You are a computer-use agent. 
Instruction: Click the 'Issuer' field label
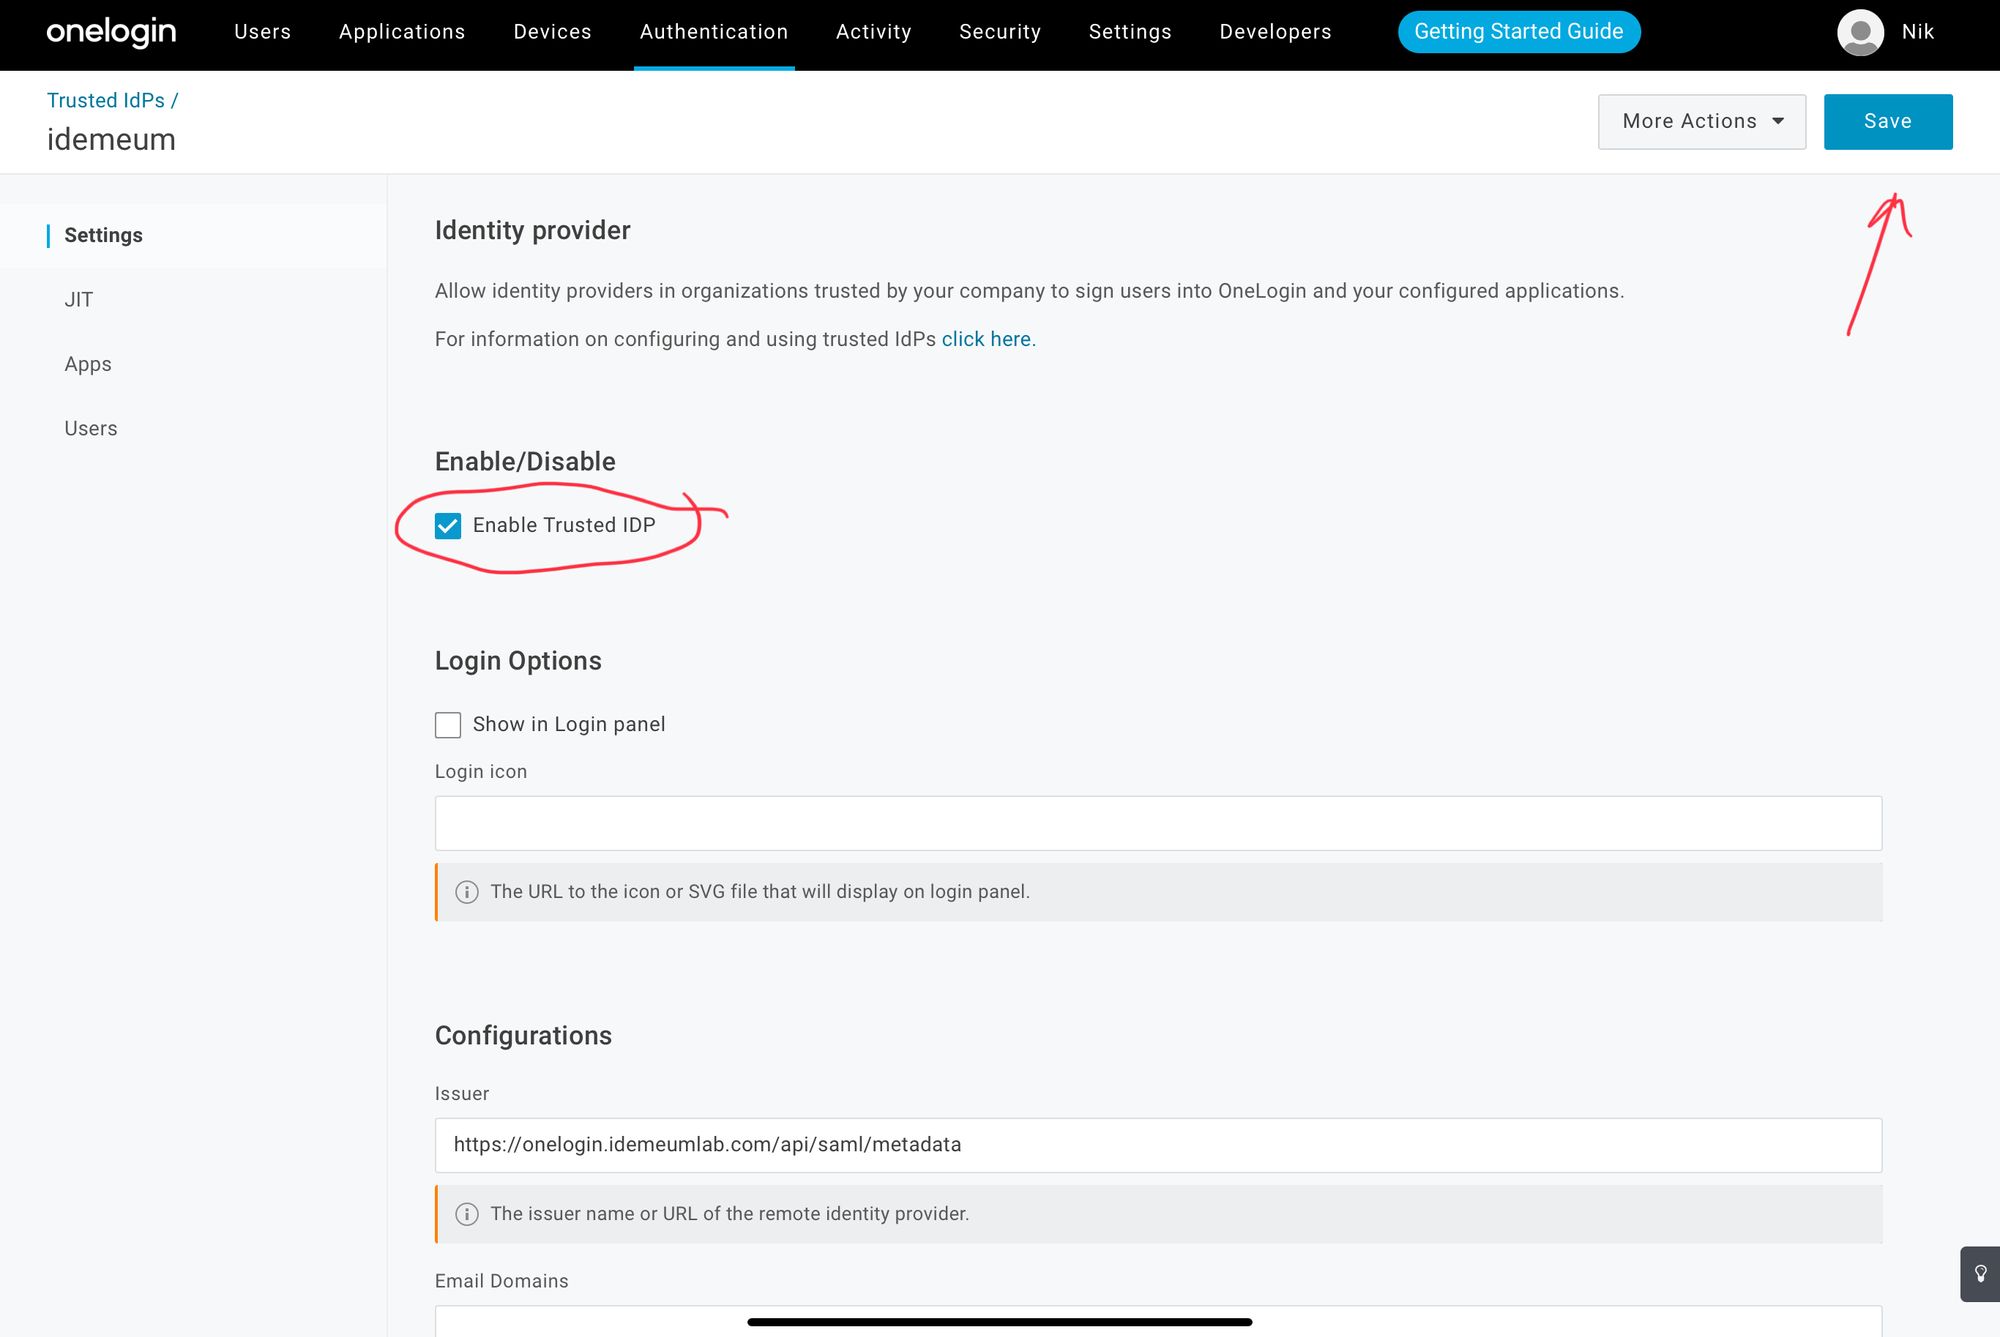point(462,1094)
